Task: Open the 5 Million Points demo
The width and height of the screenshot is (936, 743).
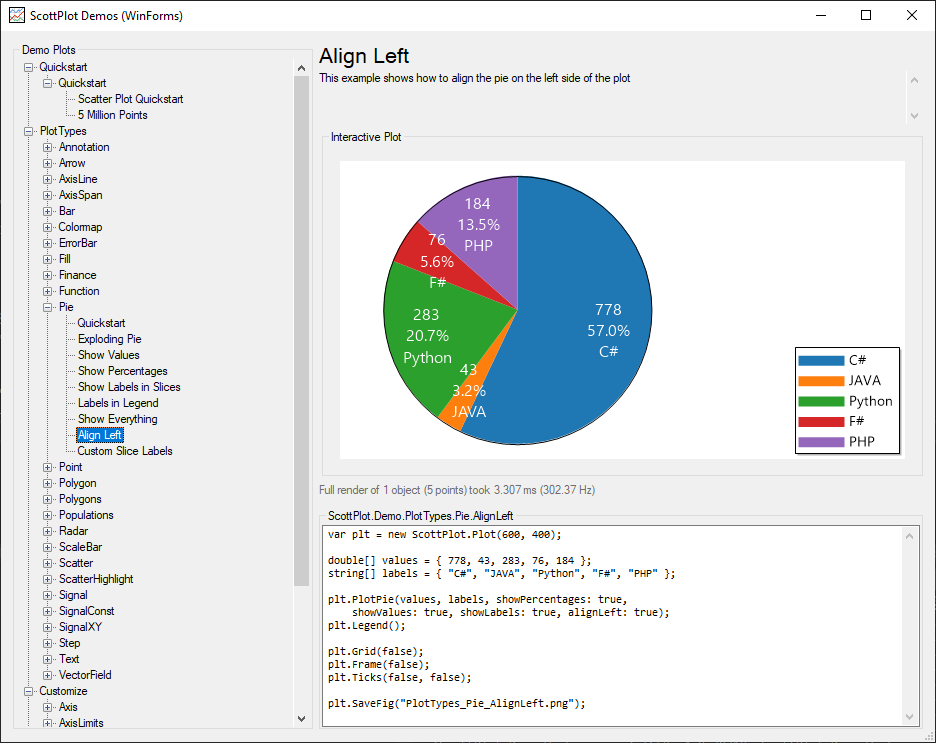Action: [111, 115]
